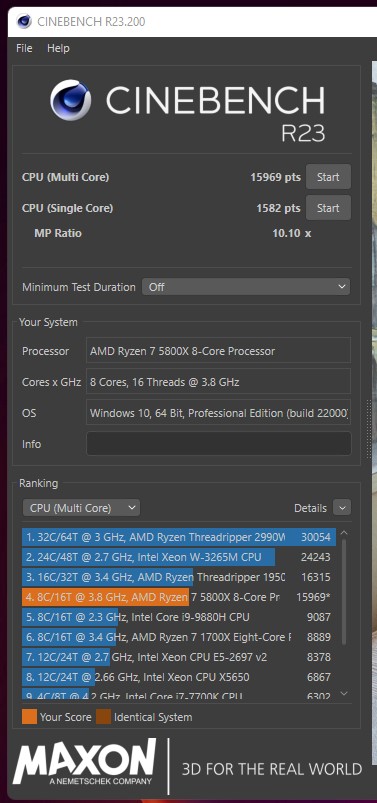Click the Cinebench icon in the title bar
Viewport: 377px width, 803px height.
pyautogui.click(x=24, y=22)
